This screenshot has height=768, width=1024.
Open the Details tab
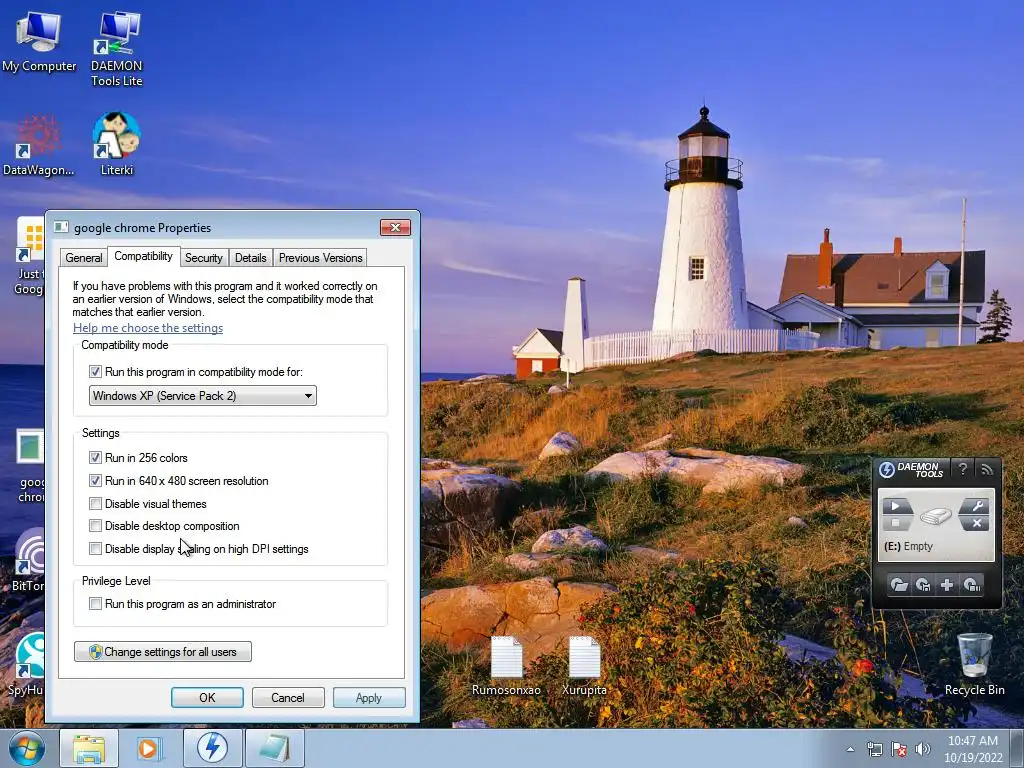[251, 258]
